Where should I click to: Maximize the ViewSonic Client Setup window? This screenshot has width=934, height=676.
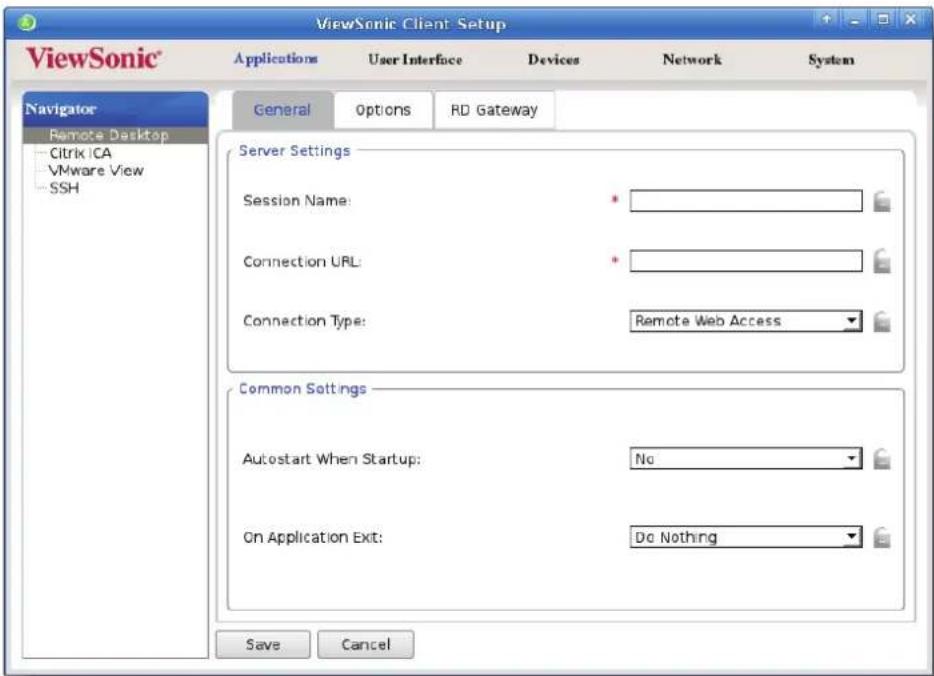coord(883,20)
